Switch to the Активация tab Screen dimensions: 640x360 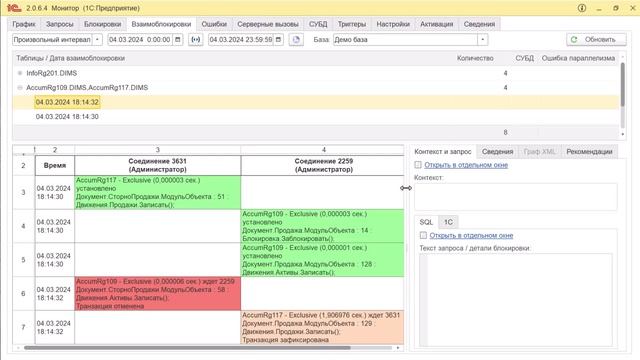(x=437, y=24)
